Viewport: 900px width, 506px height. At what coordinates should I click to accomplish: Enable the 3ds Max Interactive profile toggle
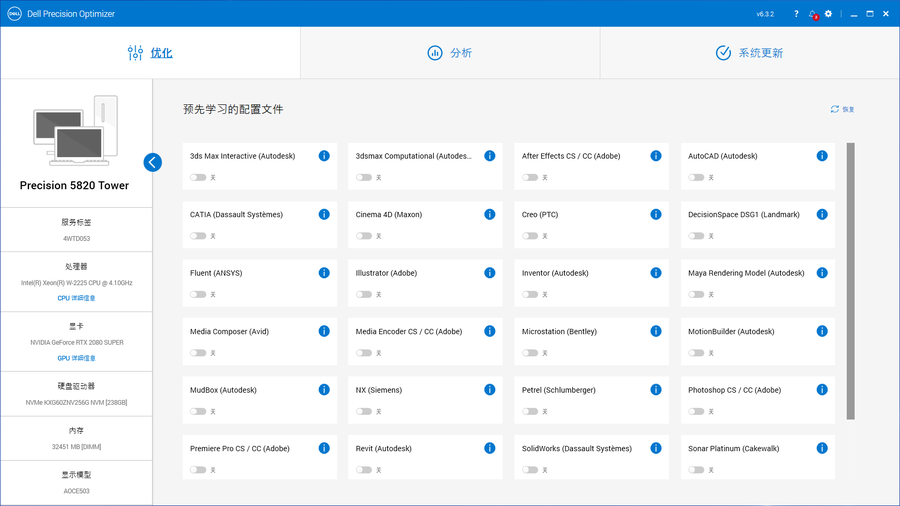click(198, 177)
